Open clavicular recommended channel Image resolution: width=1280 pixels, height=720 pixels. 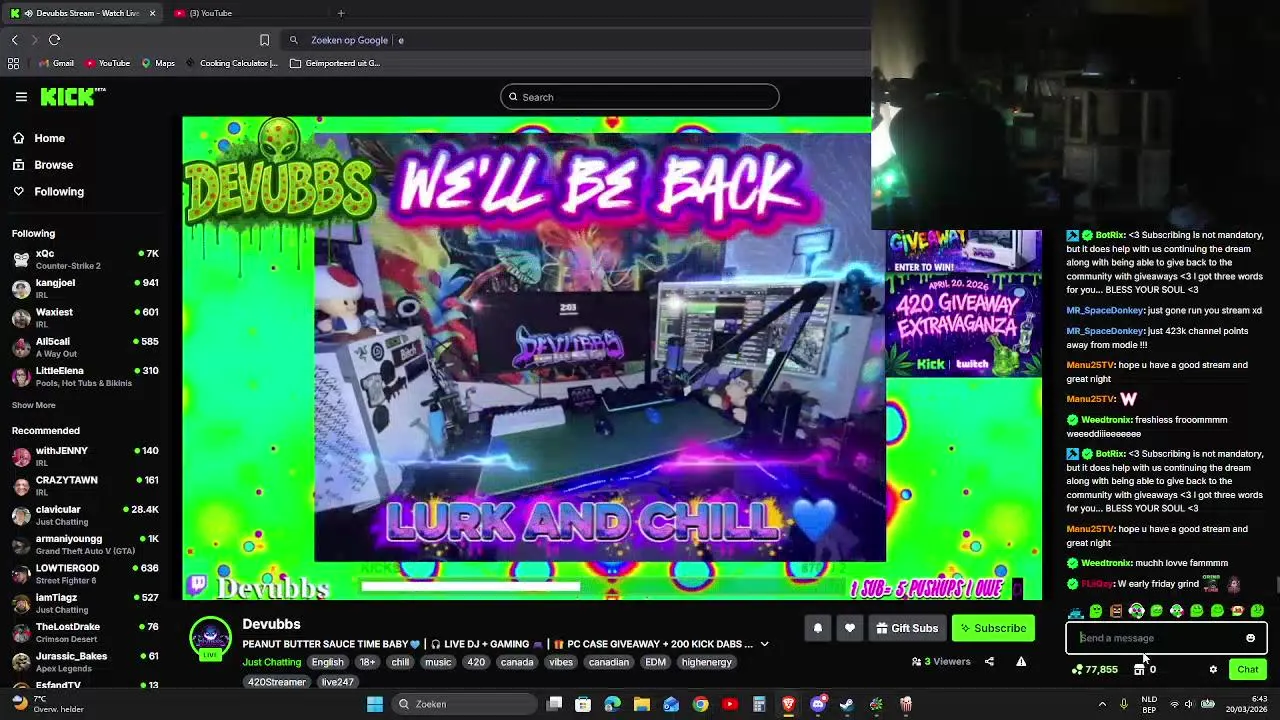coord(85,515)
